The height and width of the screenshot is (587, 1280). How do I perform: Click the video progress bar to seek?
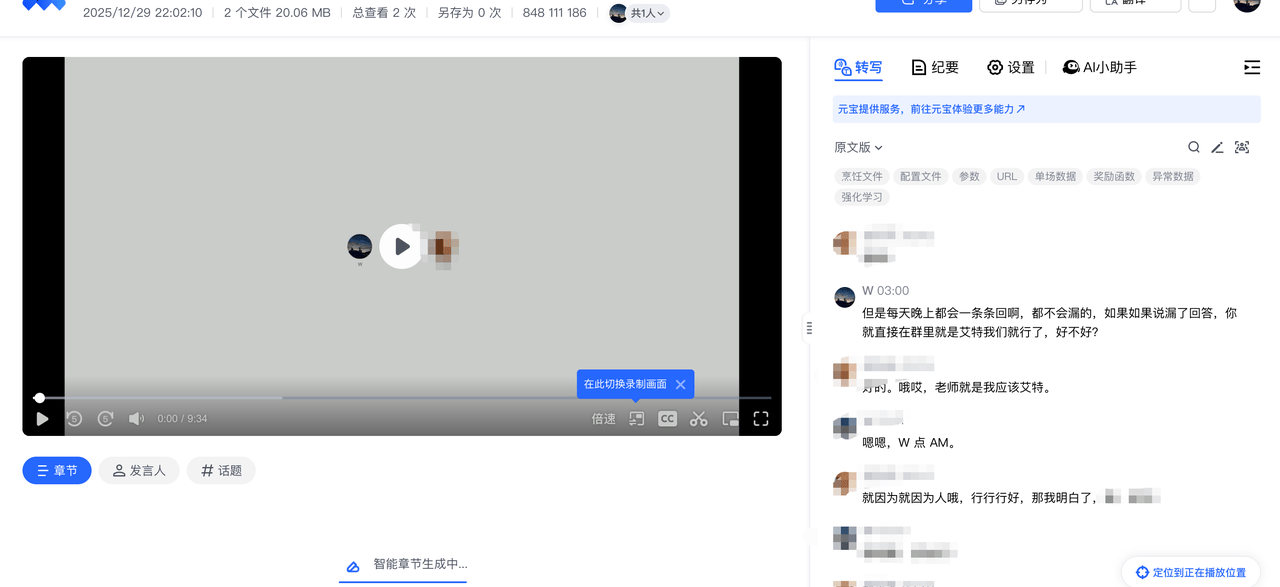[x=400, y=397]
